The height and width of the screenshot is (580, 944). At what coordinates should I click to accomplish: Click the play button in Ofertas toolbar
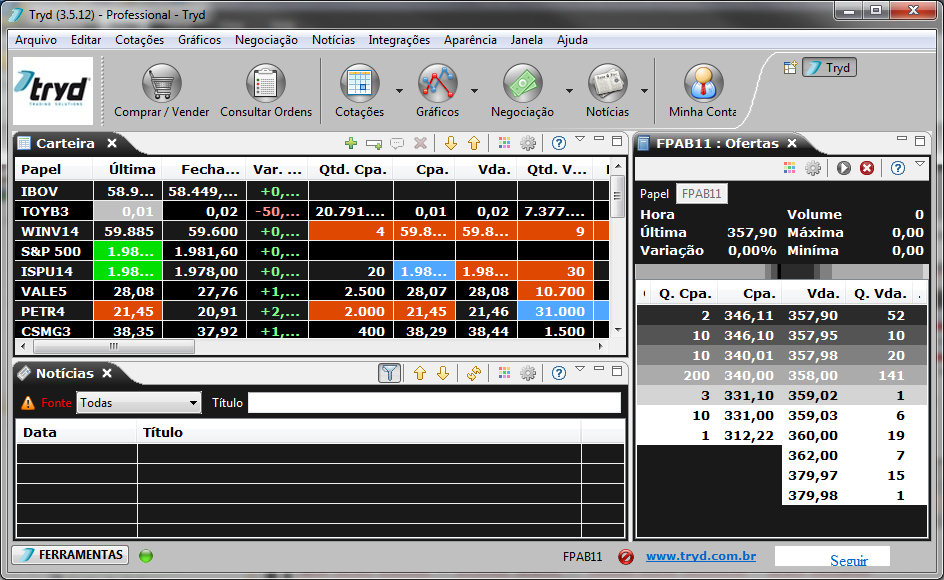point(843,168)
